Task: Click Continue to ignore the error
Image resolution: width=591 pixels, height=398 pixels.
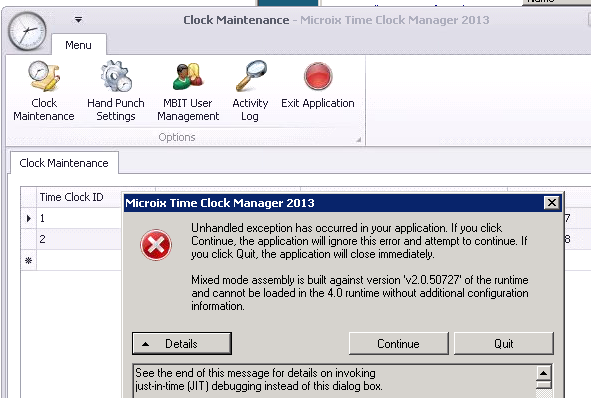Action: (x=398, y=343)
